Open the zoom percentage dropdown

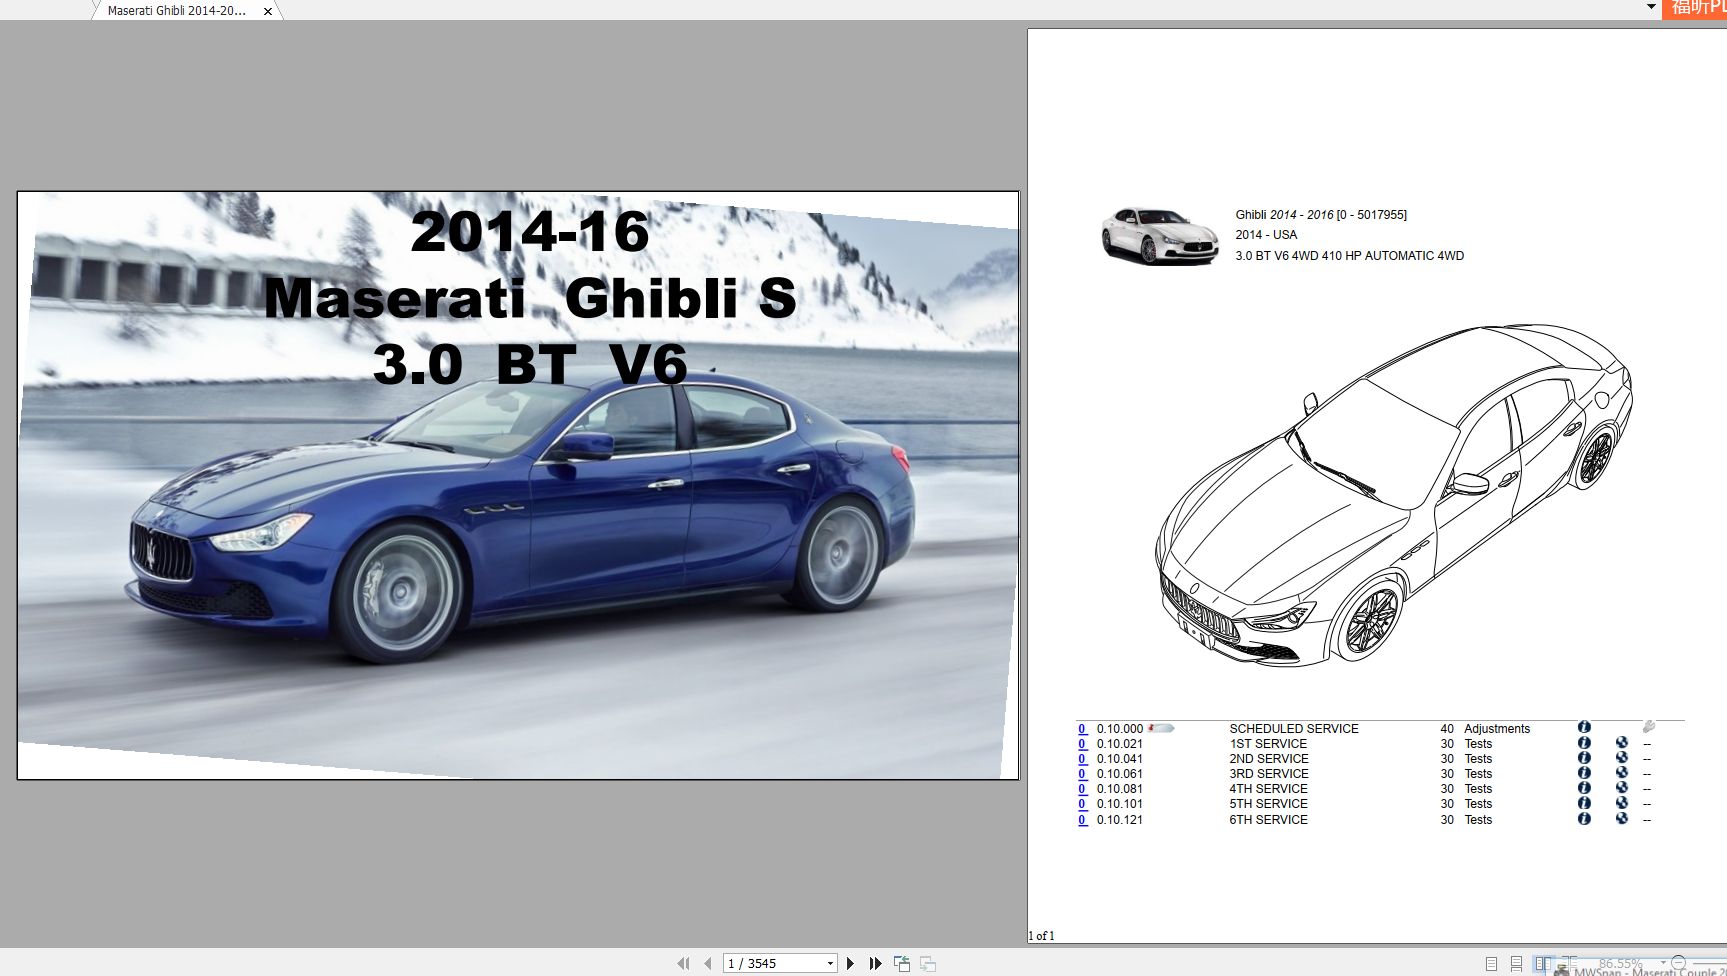coord(1663,962)
